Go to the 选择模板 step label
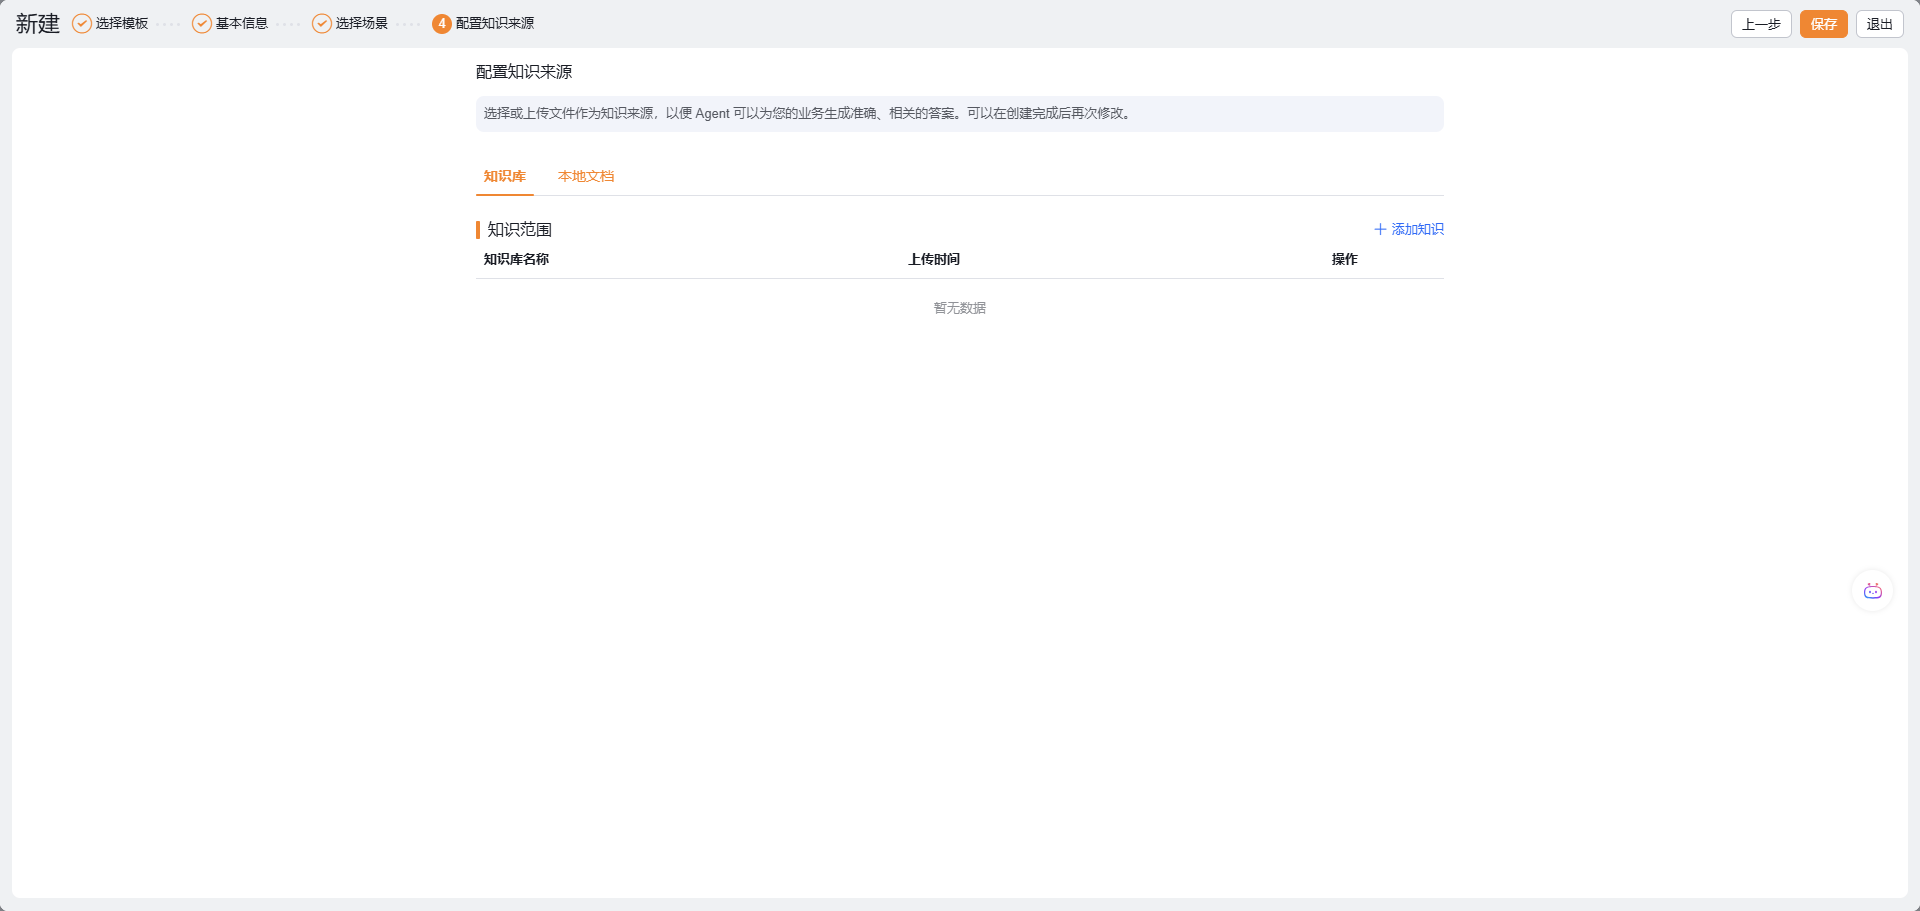Image resolution: width=1920 pixels, height=911 pixels. (122, 24)
